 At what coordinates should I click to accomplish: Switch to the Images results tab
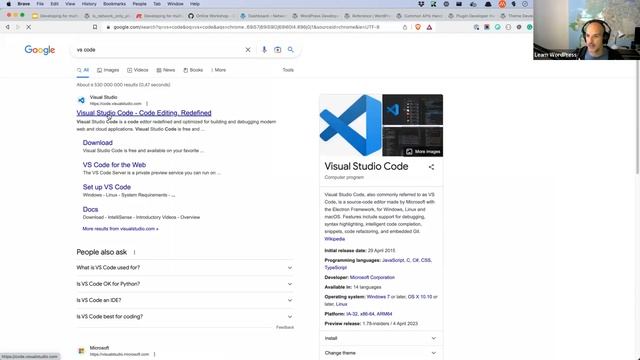[x=108, y=70]
